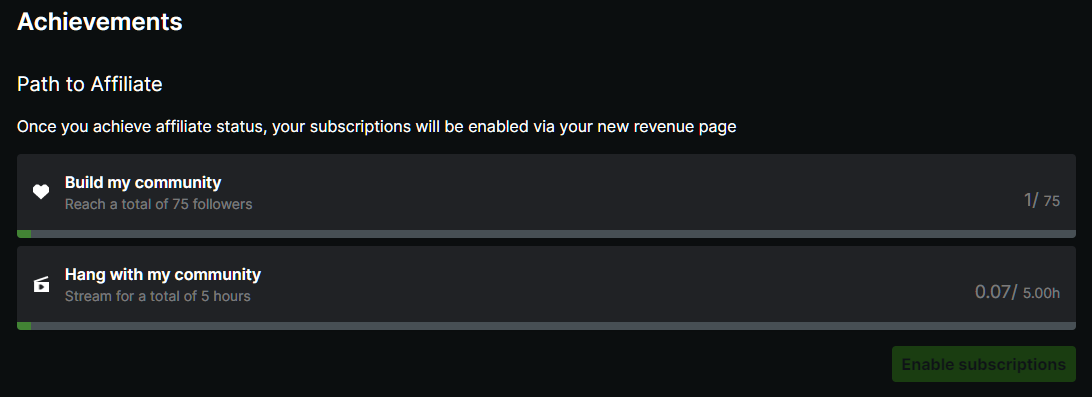
Task: Click the Achievements heading
Action: point(100,22)
